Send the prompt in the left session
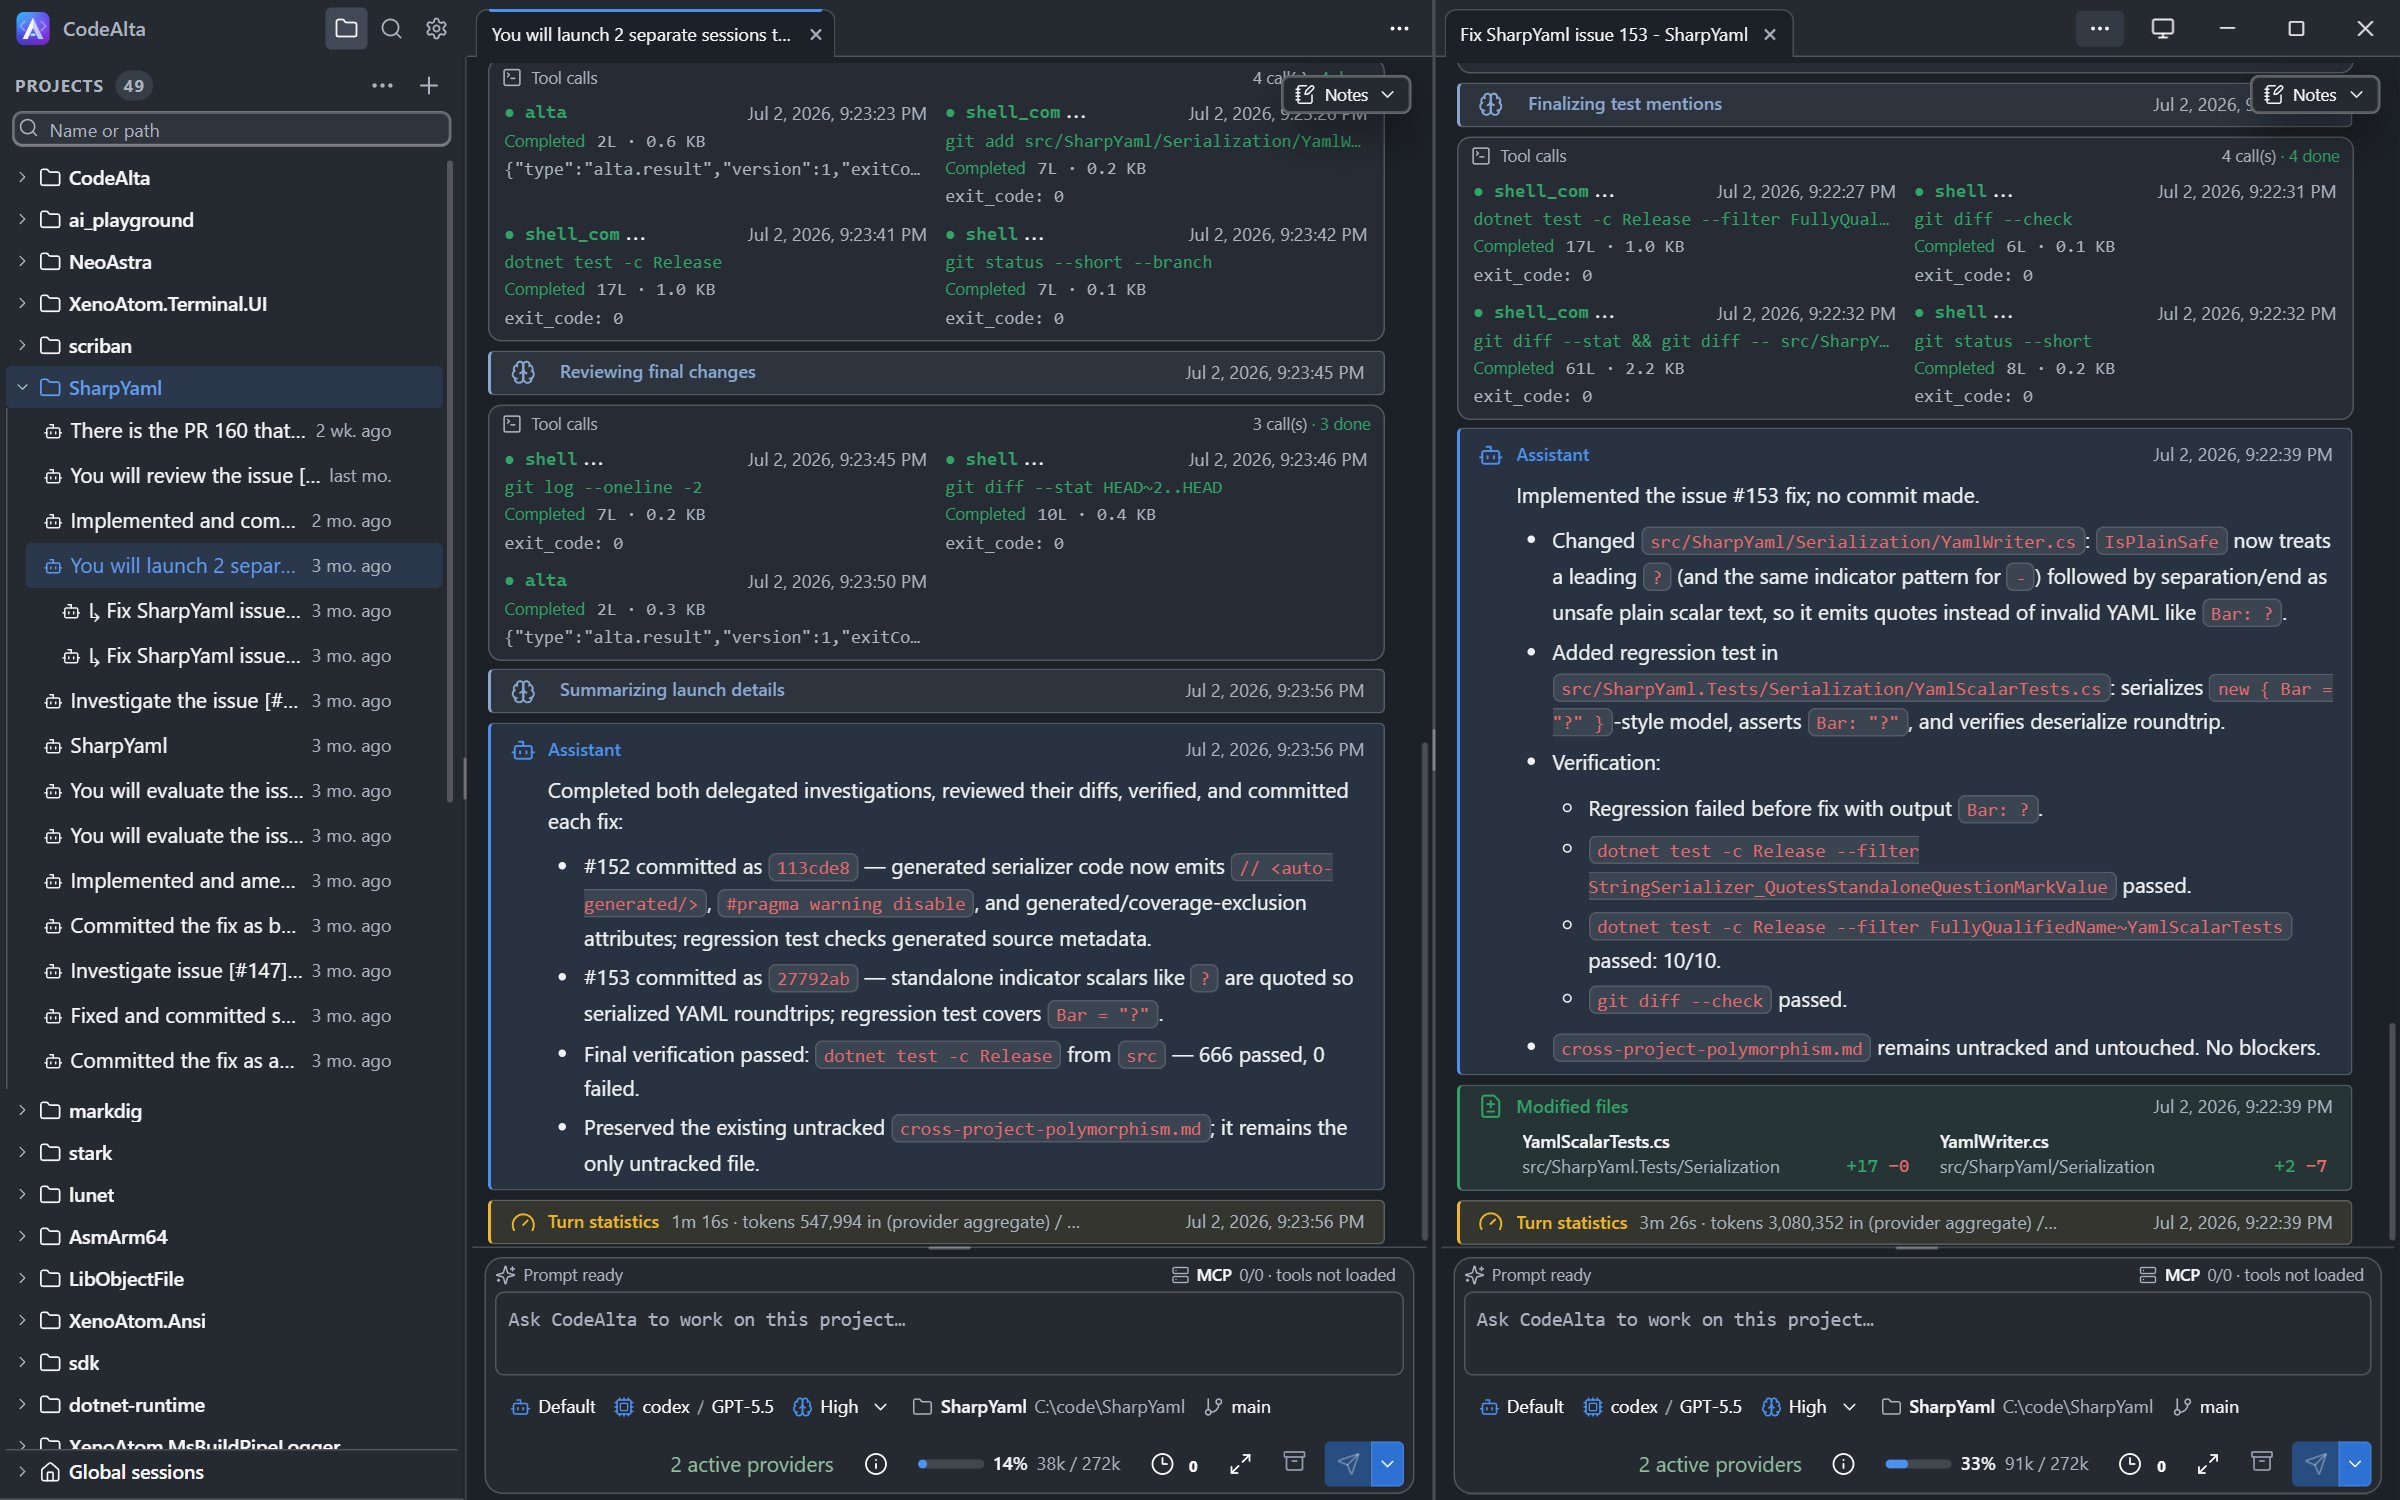This screenshot has width=2400, height=1500. [x=1348, y=1464]
